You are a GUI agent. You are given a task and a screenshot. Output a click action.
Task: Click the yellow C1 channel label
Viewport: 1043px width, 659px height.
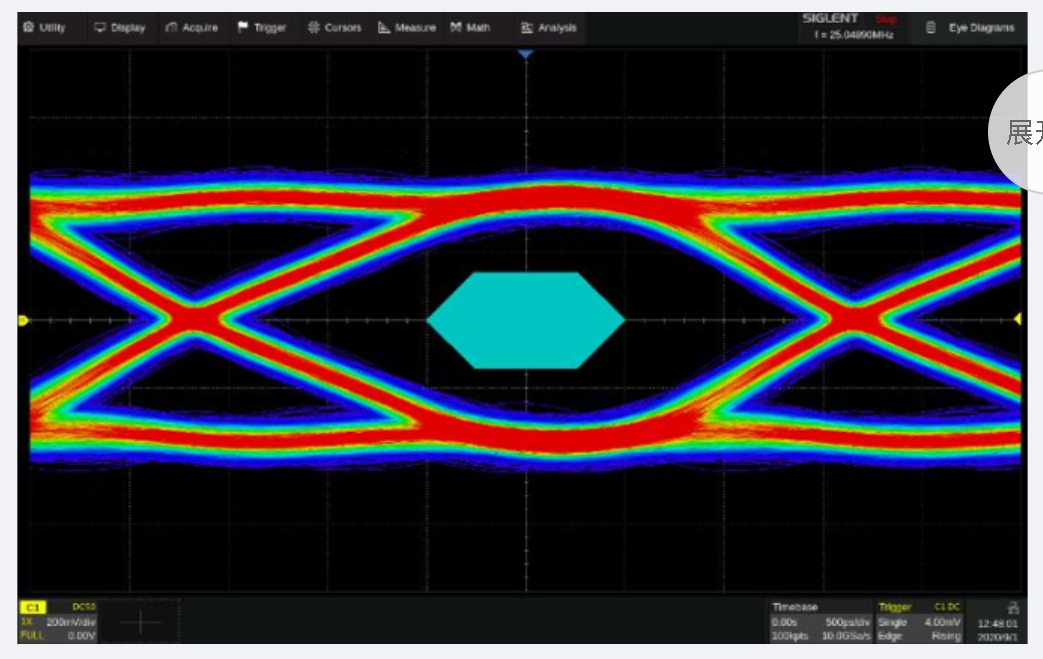(x=33, y=607)
